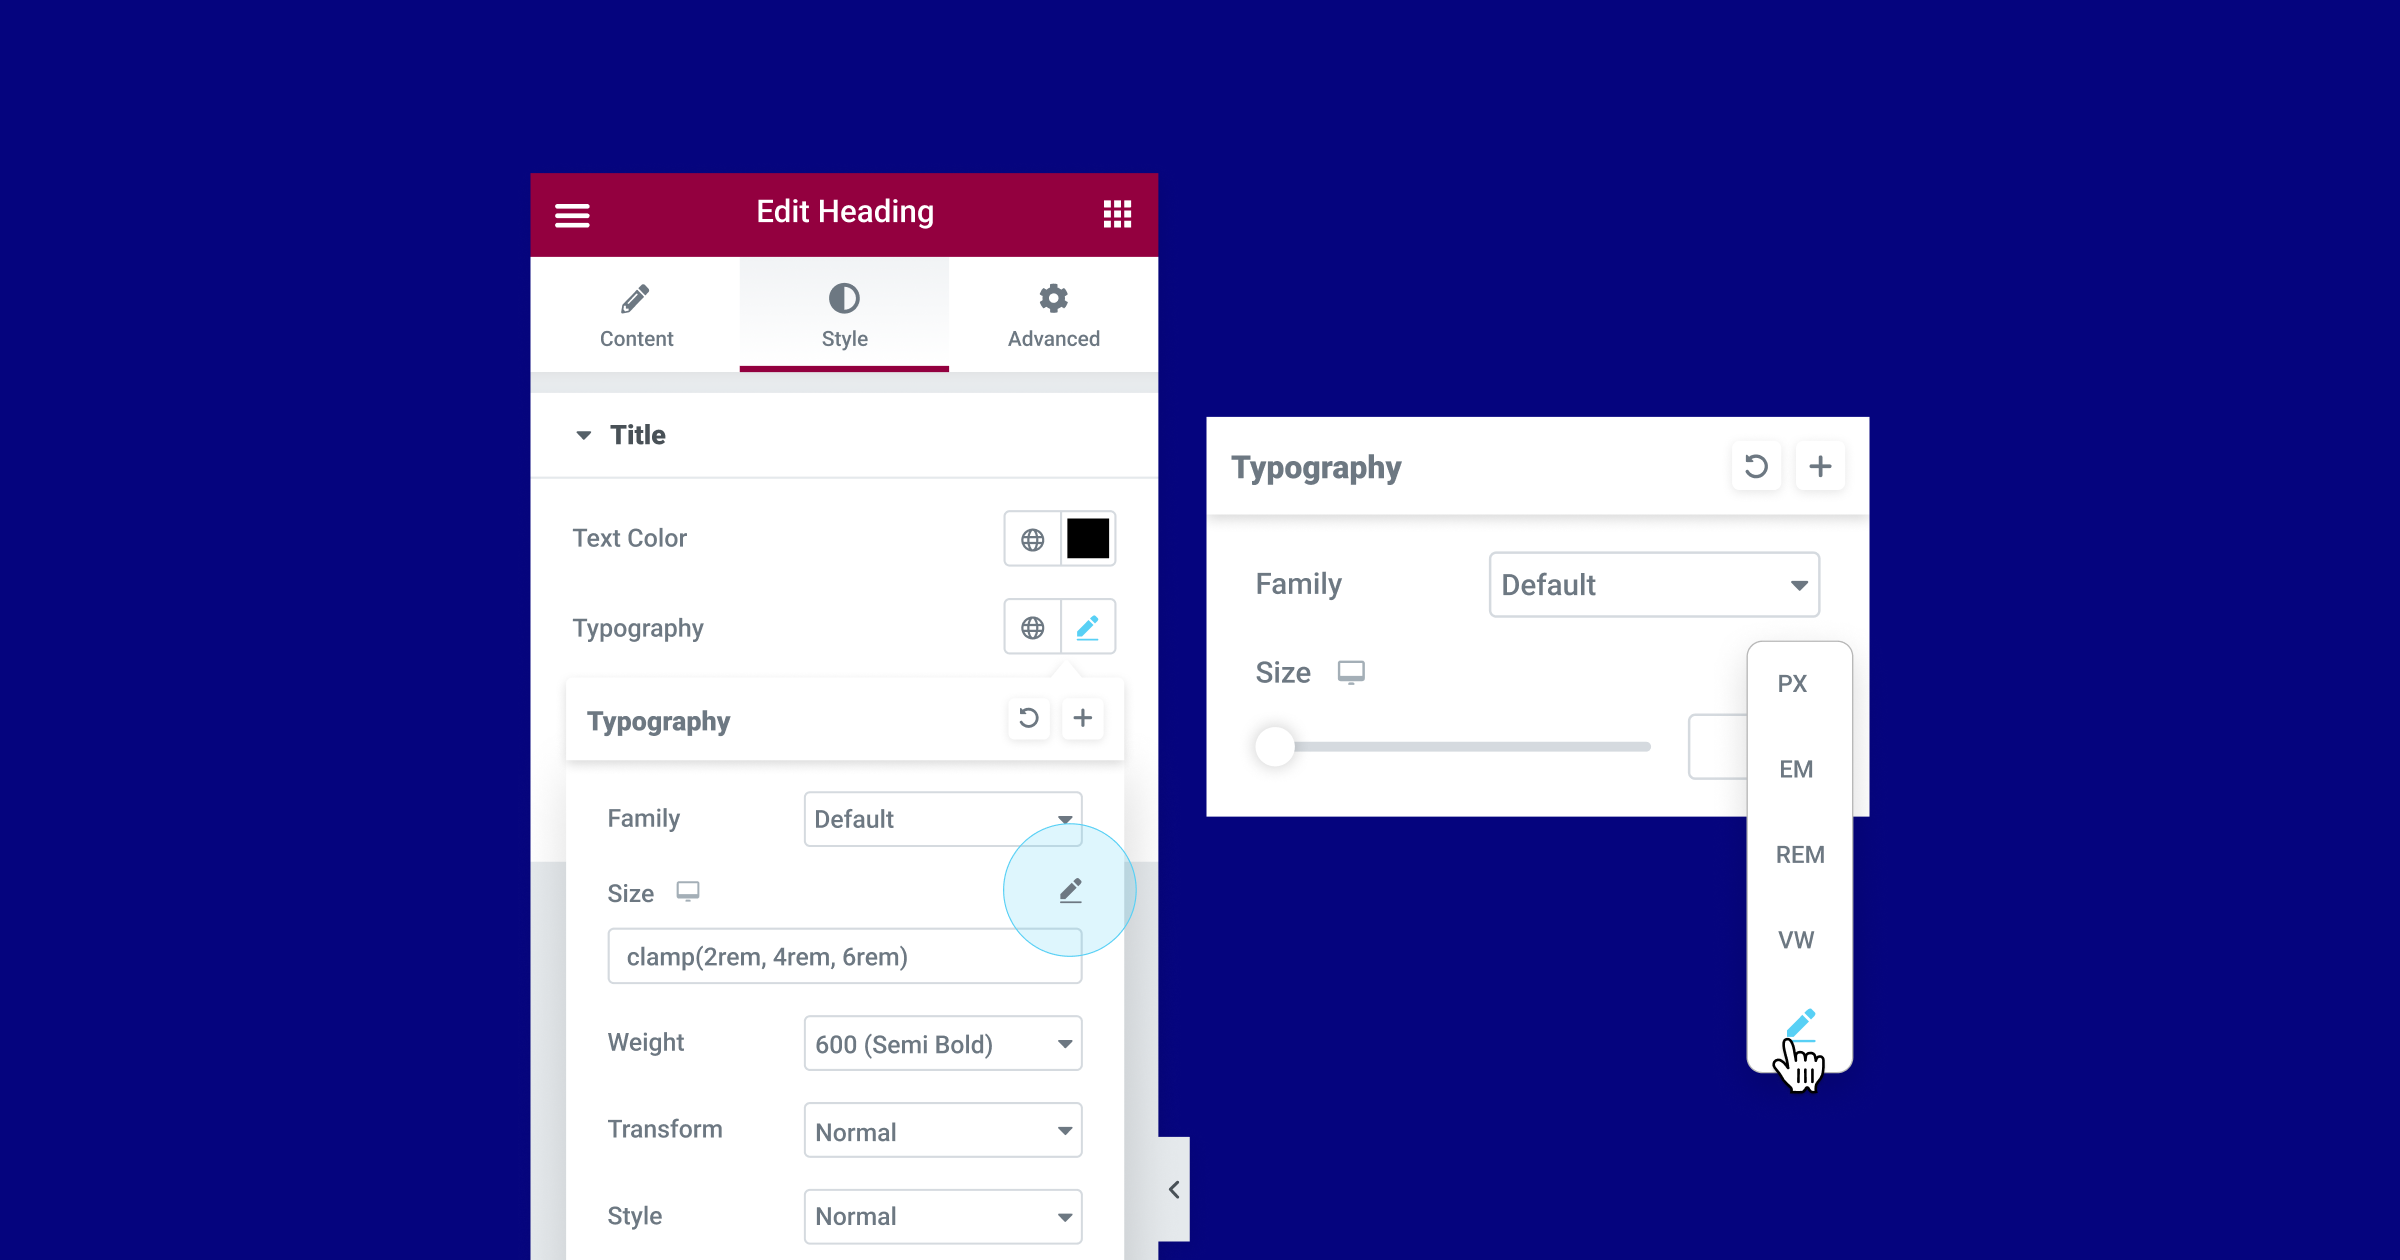
Task: Click the reset icon in the floating Typography panel
Action: coord(1754,467)
